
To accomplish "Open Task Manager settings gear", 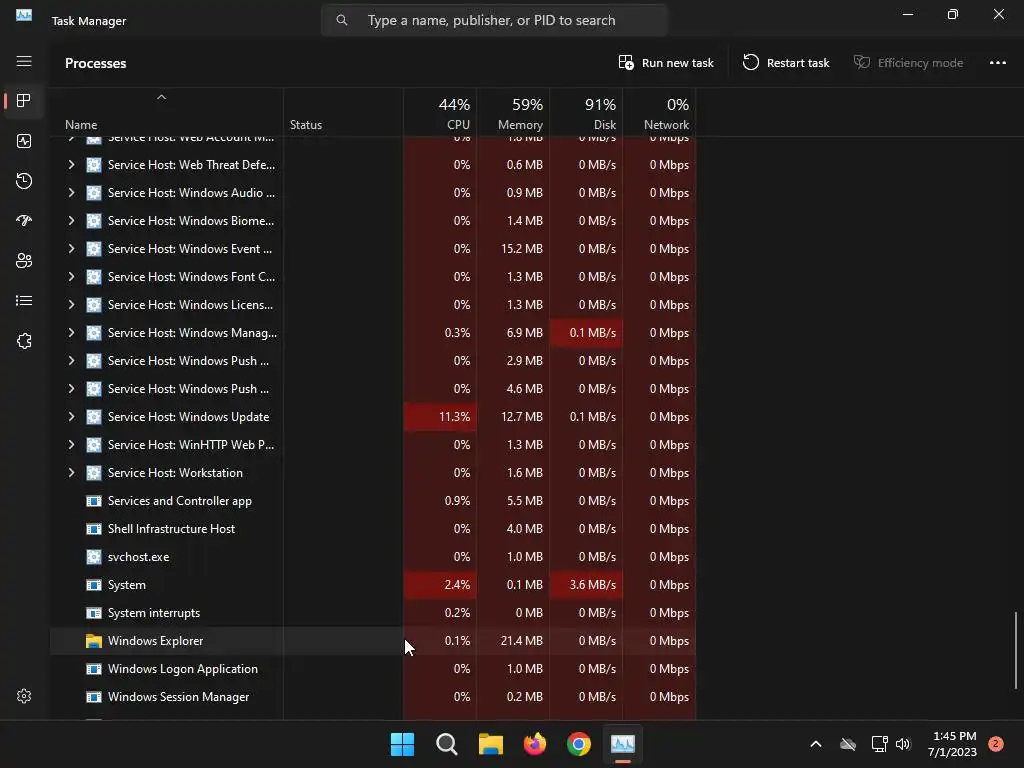I will tap(24, 696).
